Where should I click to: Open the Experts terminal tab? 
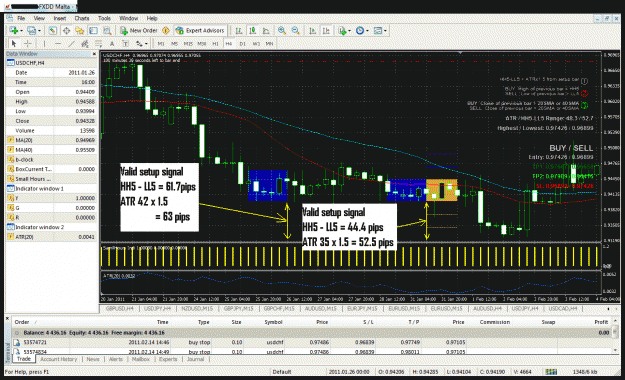click(168, 359)
